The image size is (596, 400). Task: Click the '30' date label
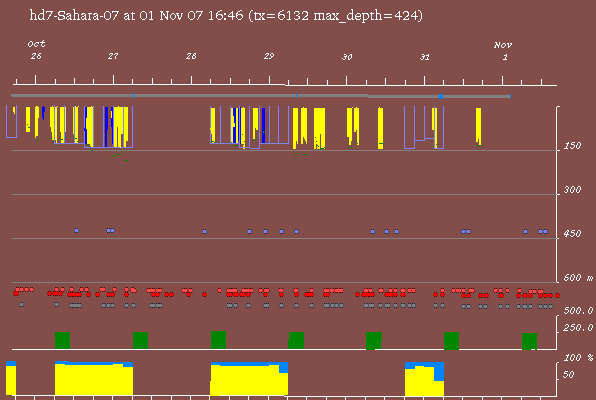click(347, 57)
